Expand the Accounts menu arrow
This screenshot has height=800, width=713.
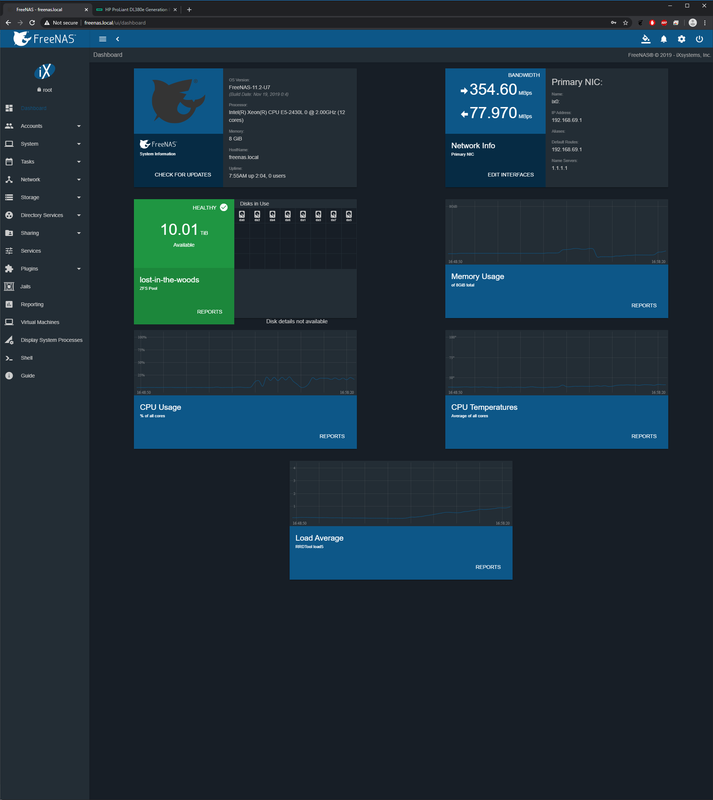(x=79, y=126)
